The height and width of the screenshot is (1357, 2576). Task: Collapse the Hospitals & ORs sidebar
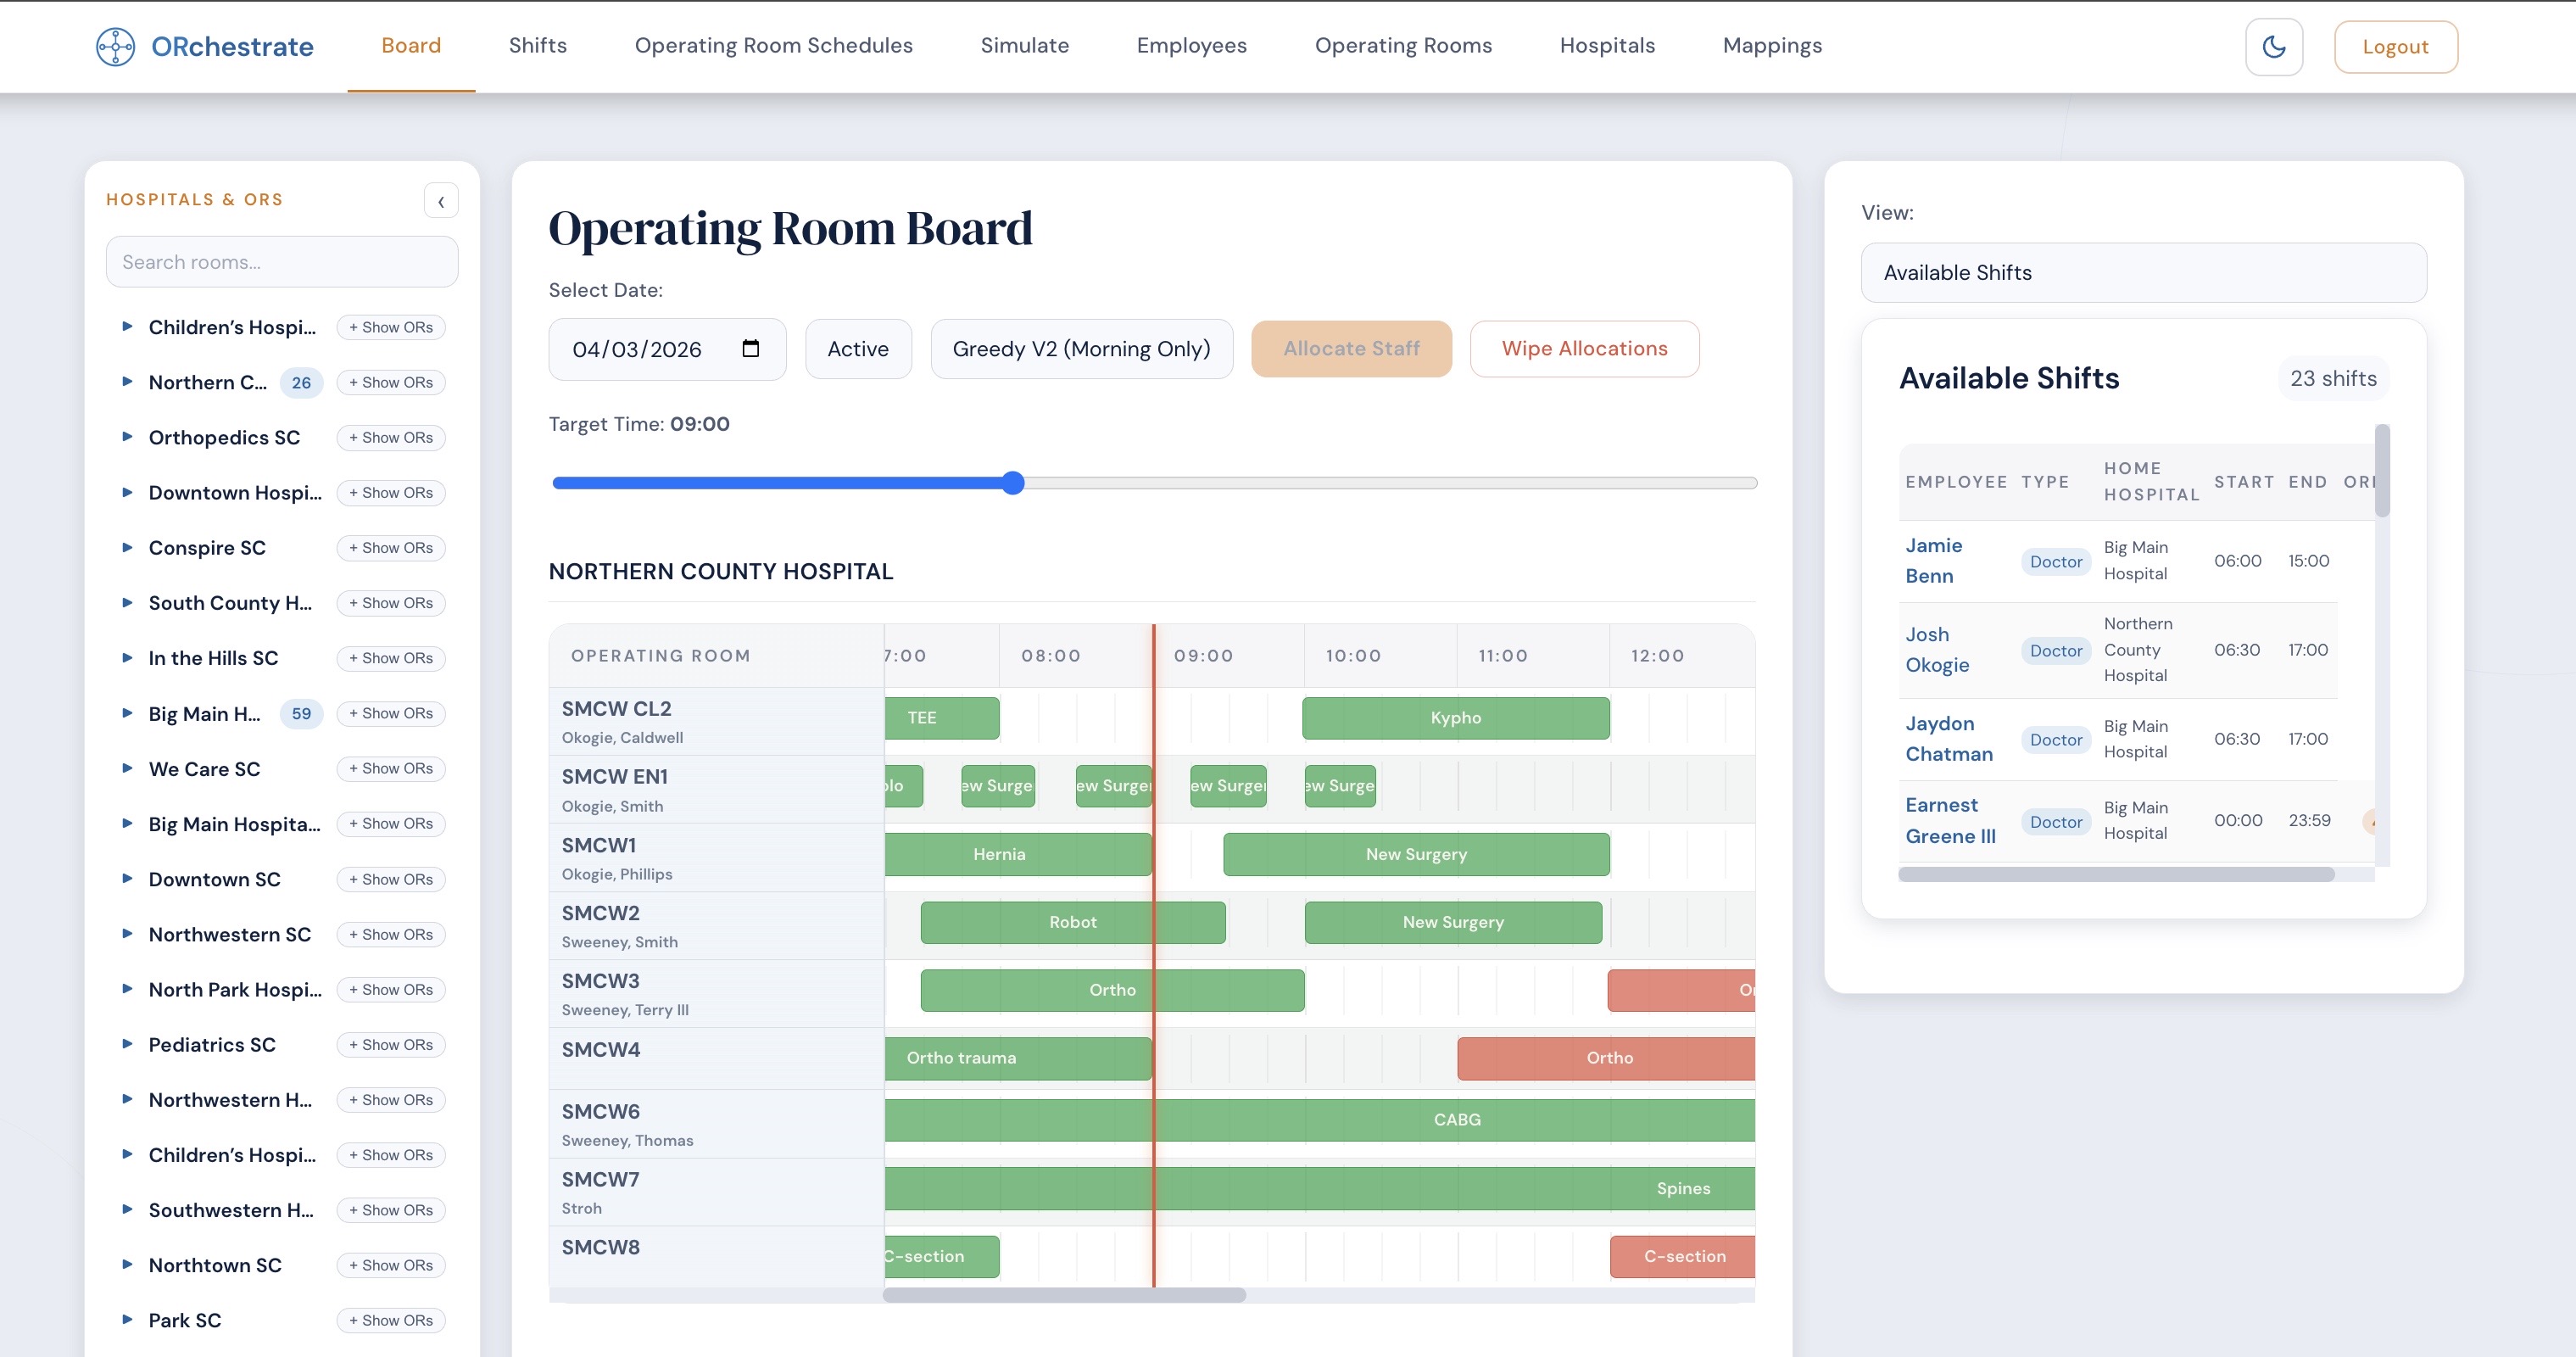pyautogui.click(x=440, y=201)
